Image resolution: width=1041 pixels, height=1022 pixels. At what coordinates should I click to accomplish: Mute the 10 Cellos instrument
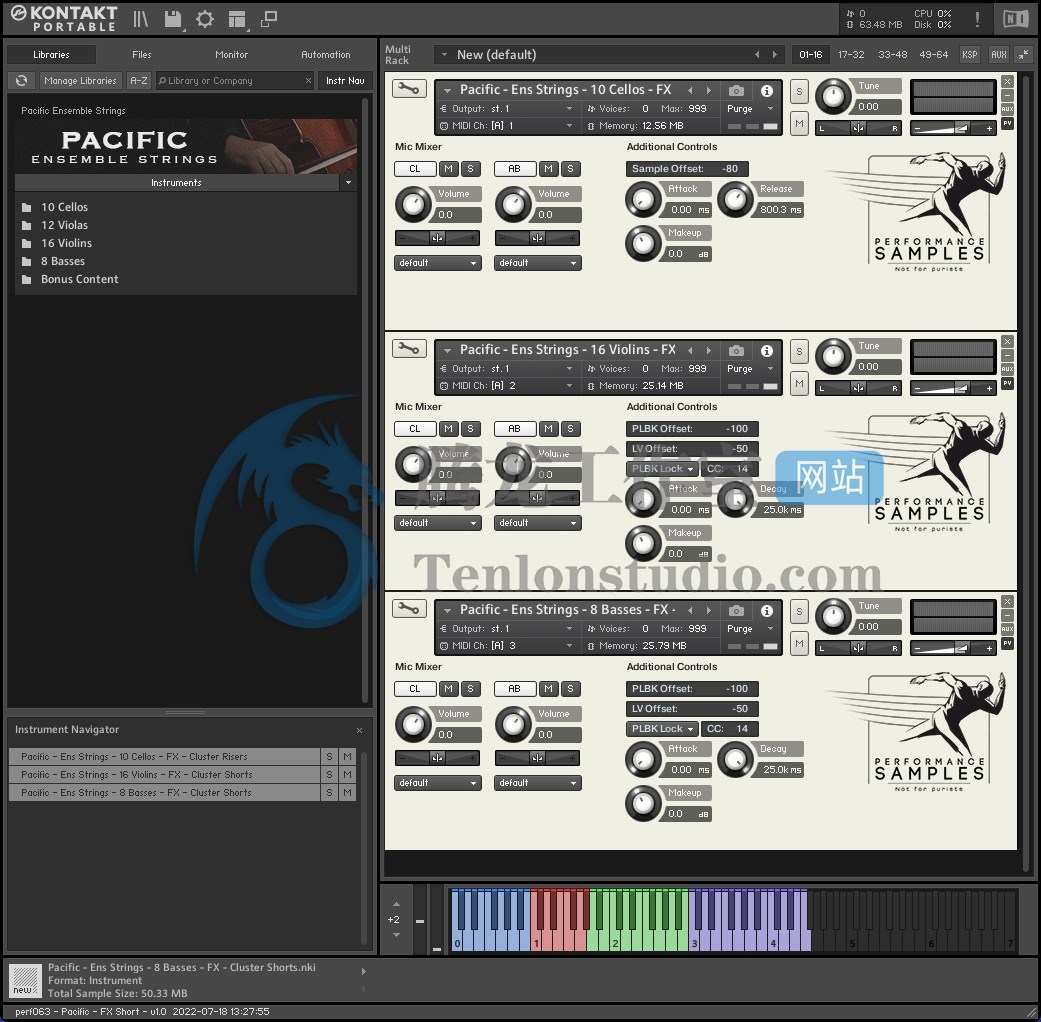pyautogui.click(x=799, y=123)
